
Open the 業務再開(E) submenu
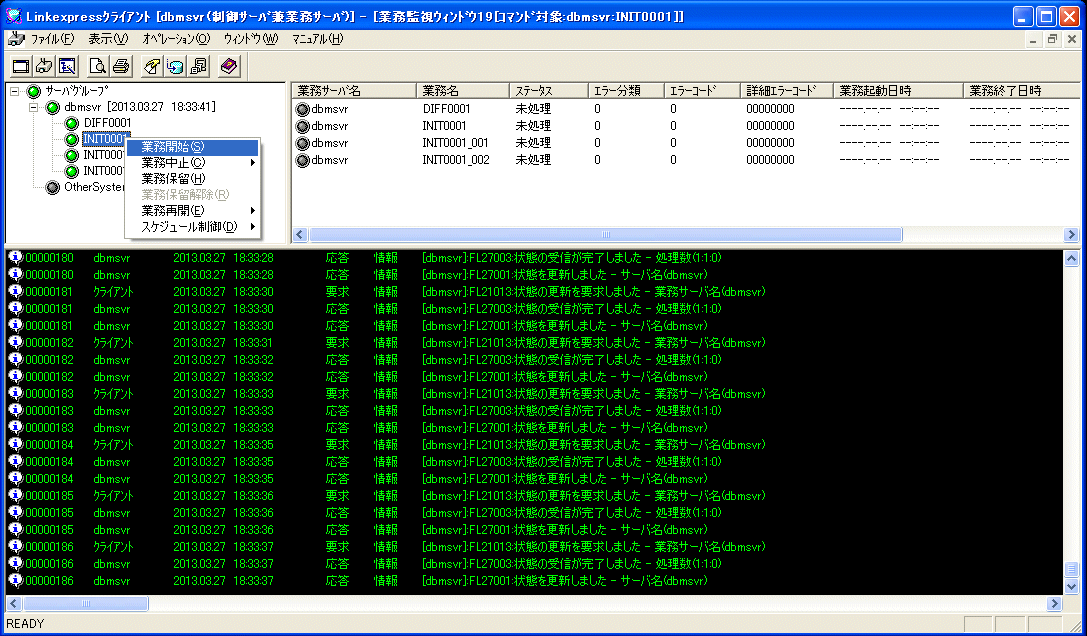[x=192, y=211]
